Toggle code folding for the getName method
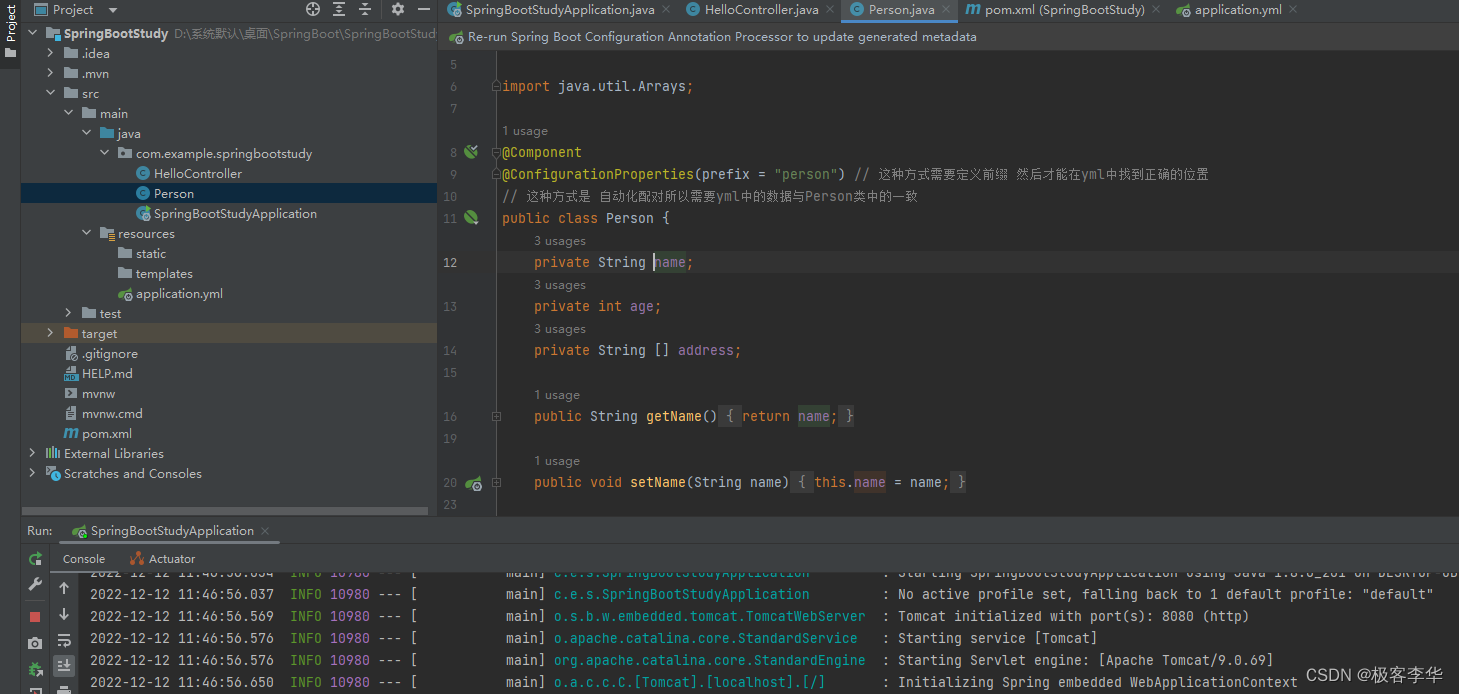1459x694 pixels. pos(496,416)
